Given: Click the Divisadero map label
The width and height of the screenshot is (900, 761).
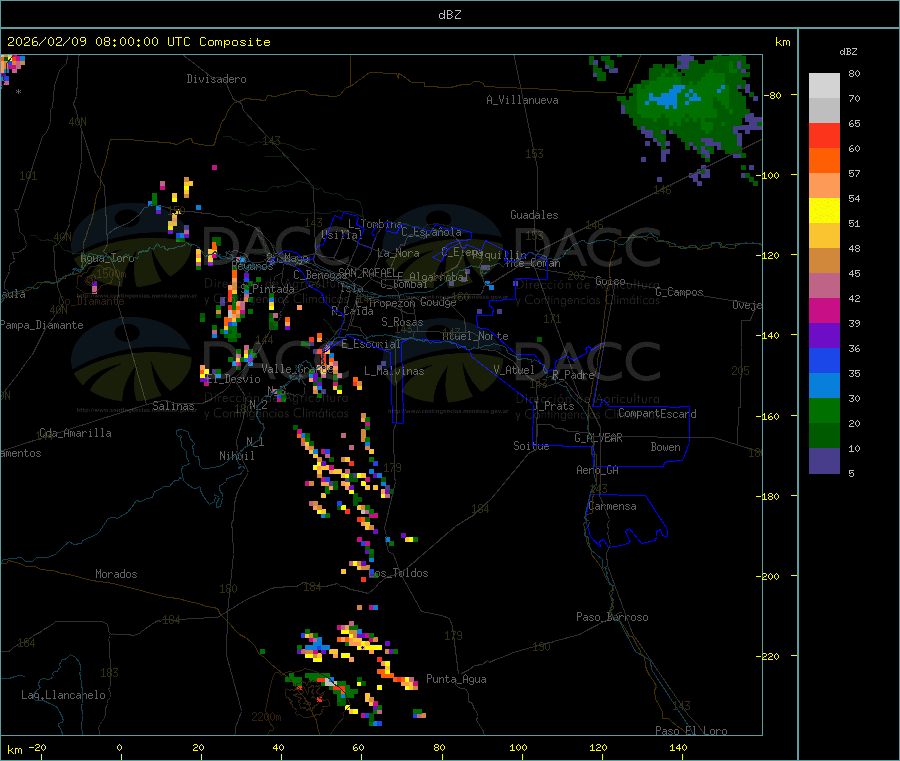Looking at the screenshot, I should click(216, 79).
